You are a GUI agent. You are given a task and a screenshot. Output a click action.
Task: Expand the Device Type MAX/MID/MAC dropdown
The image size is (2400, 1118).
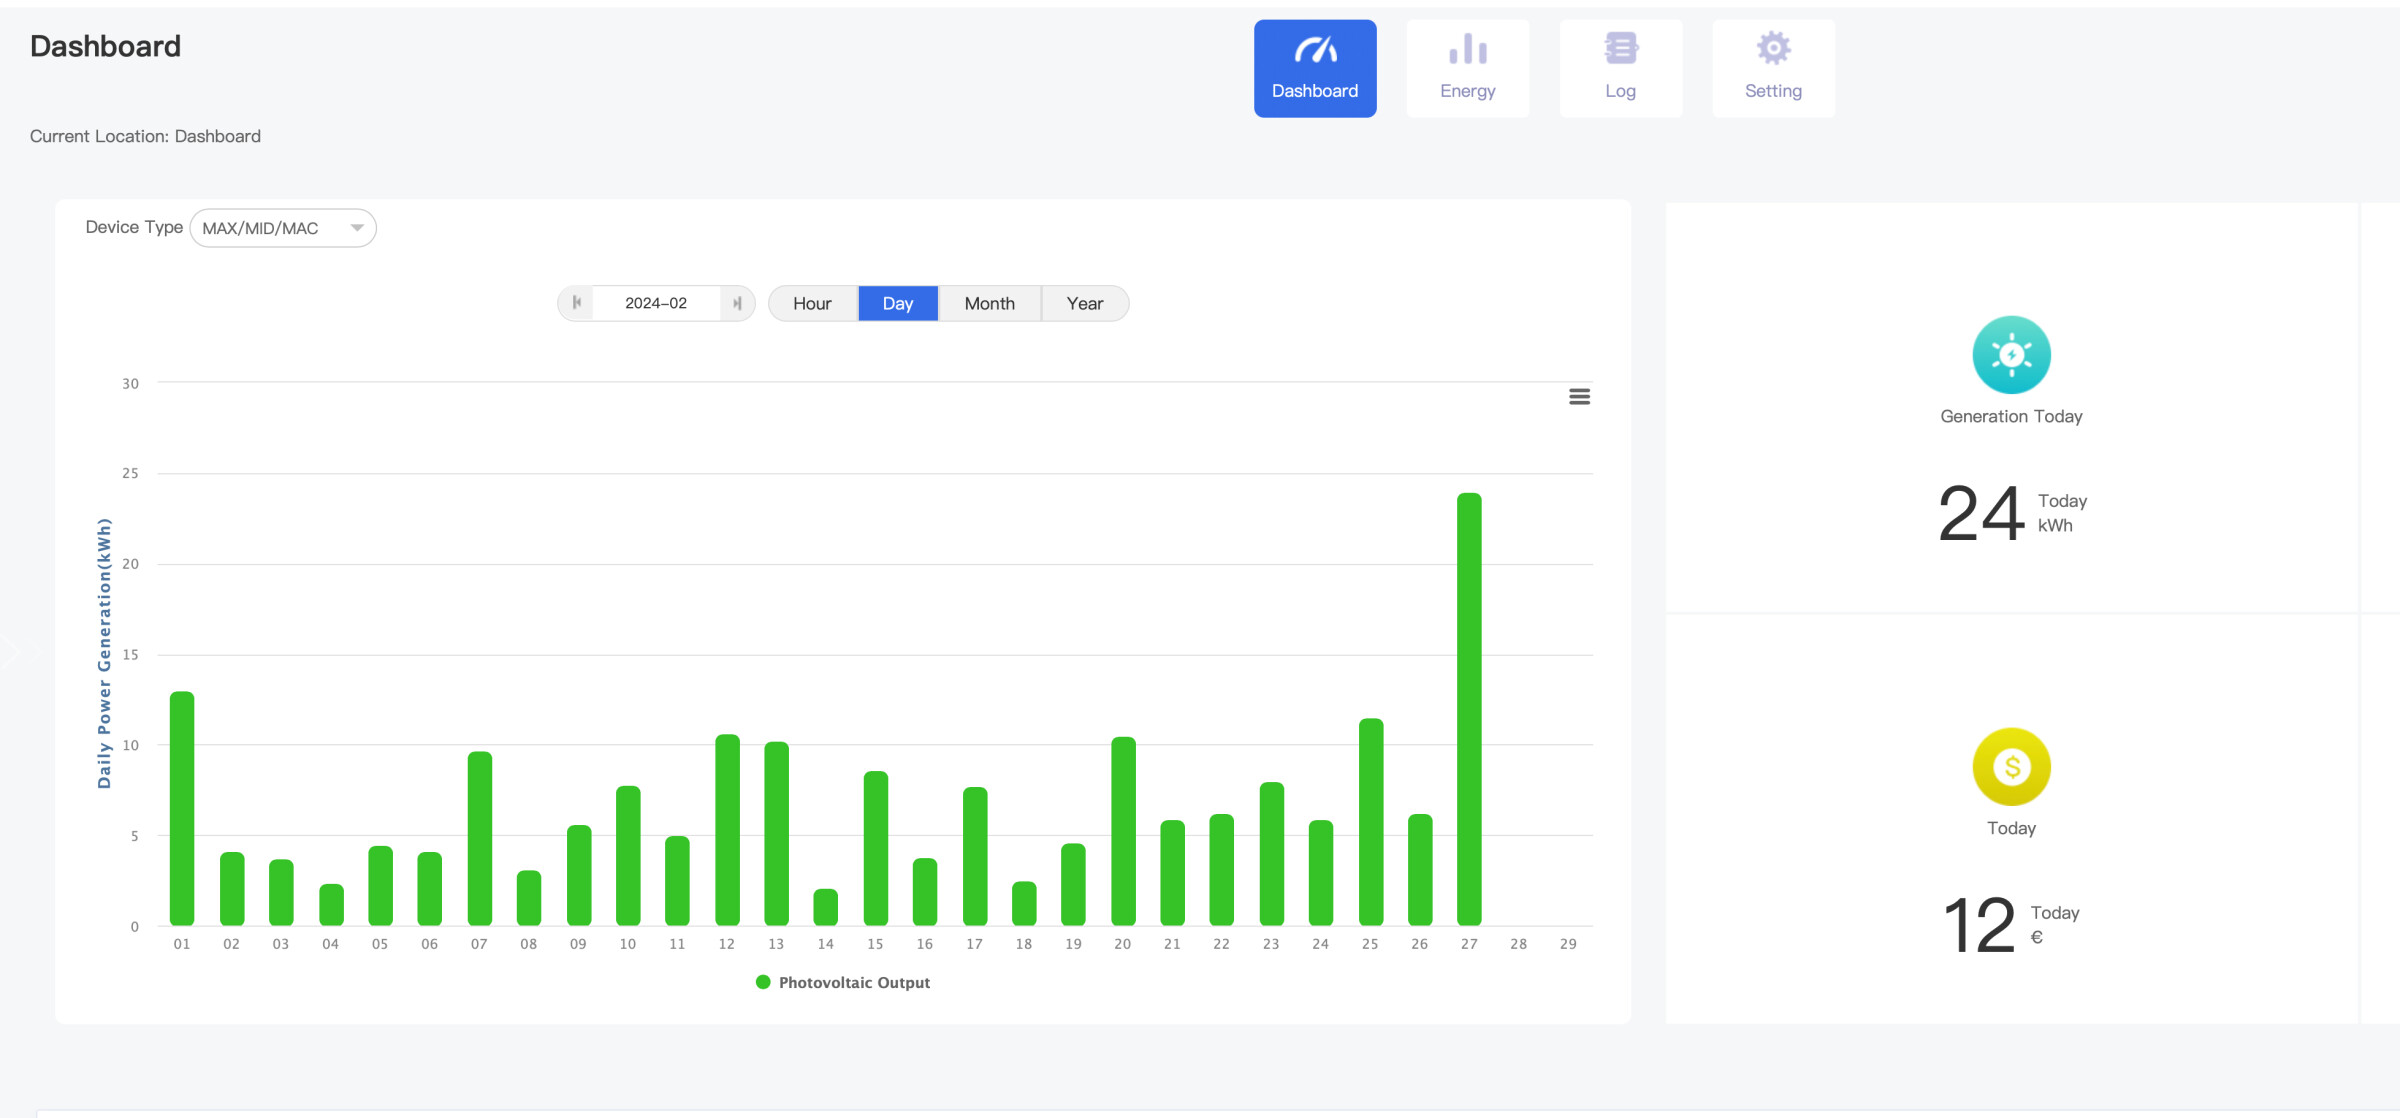point(270,228)
